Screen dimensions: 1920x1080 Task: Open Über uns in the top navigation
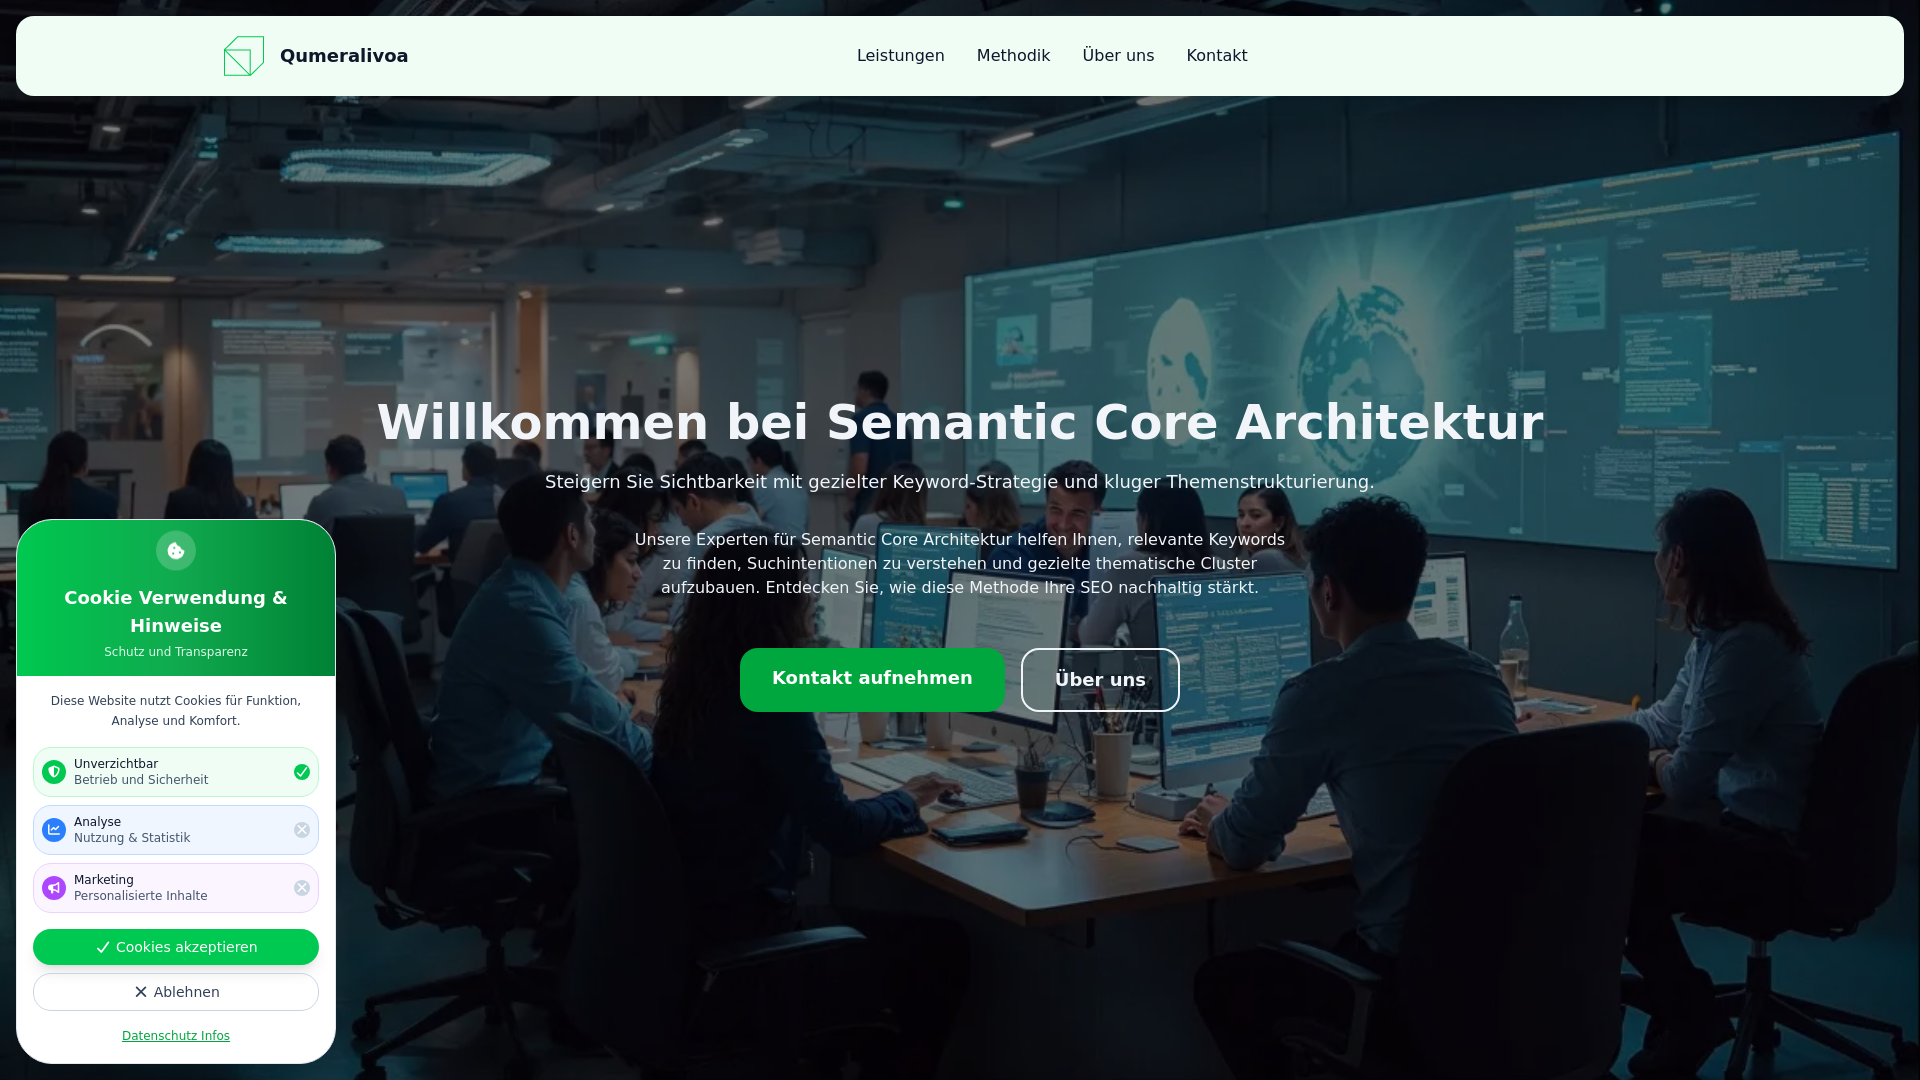pyautogui.click(x=1118, y=56)
